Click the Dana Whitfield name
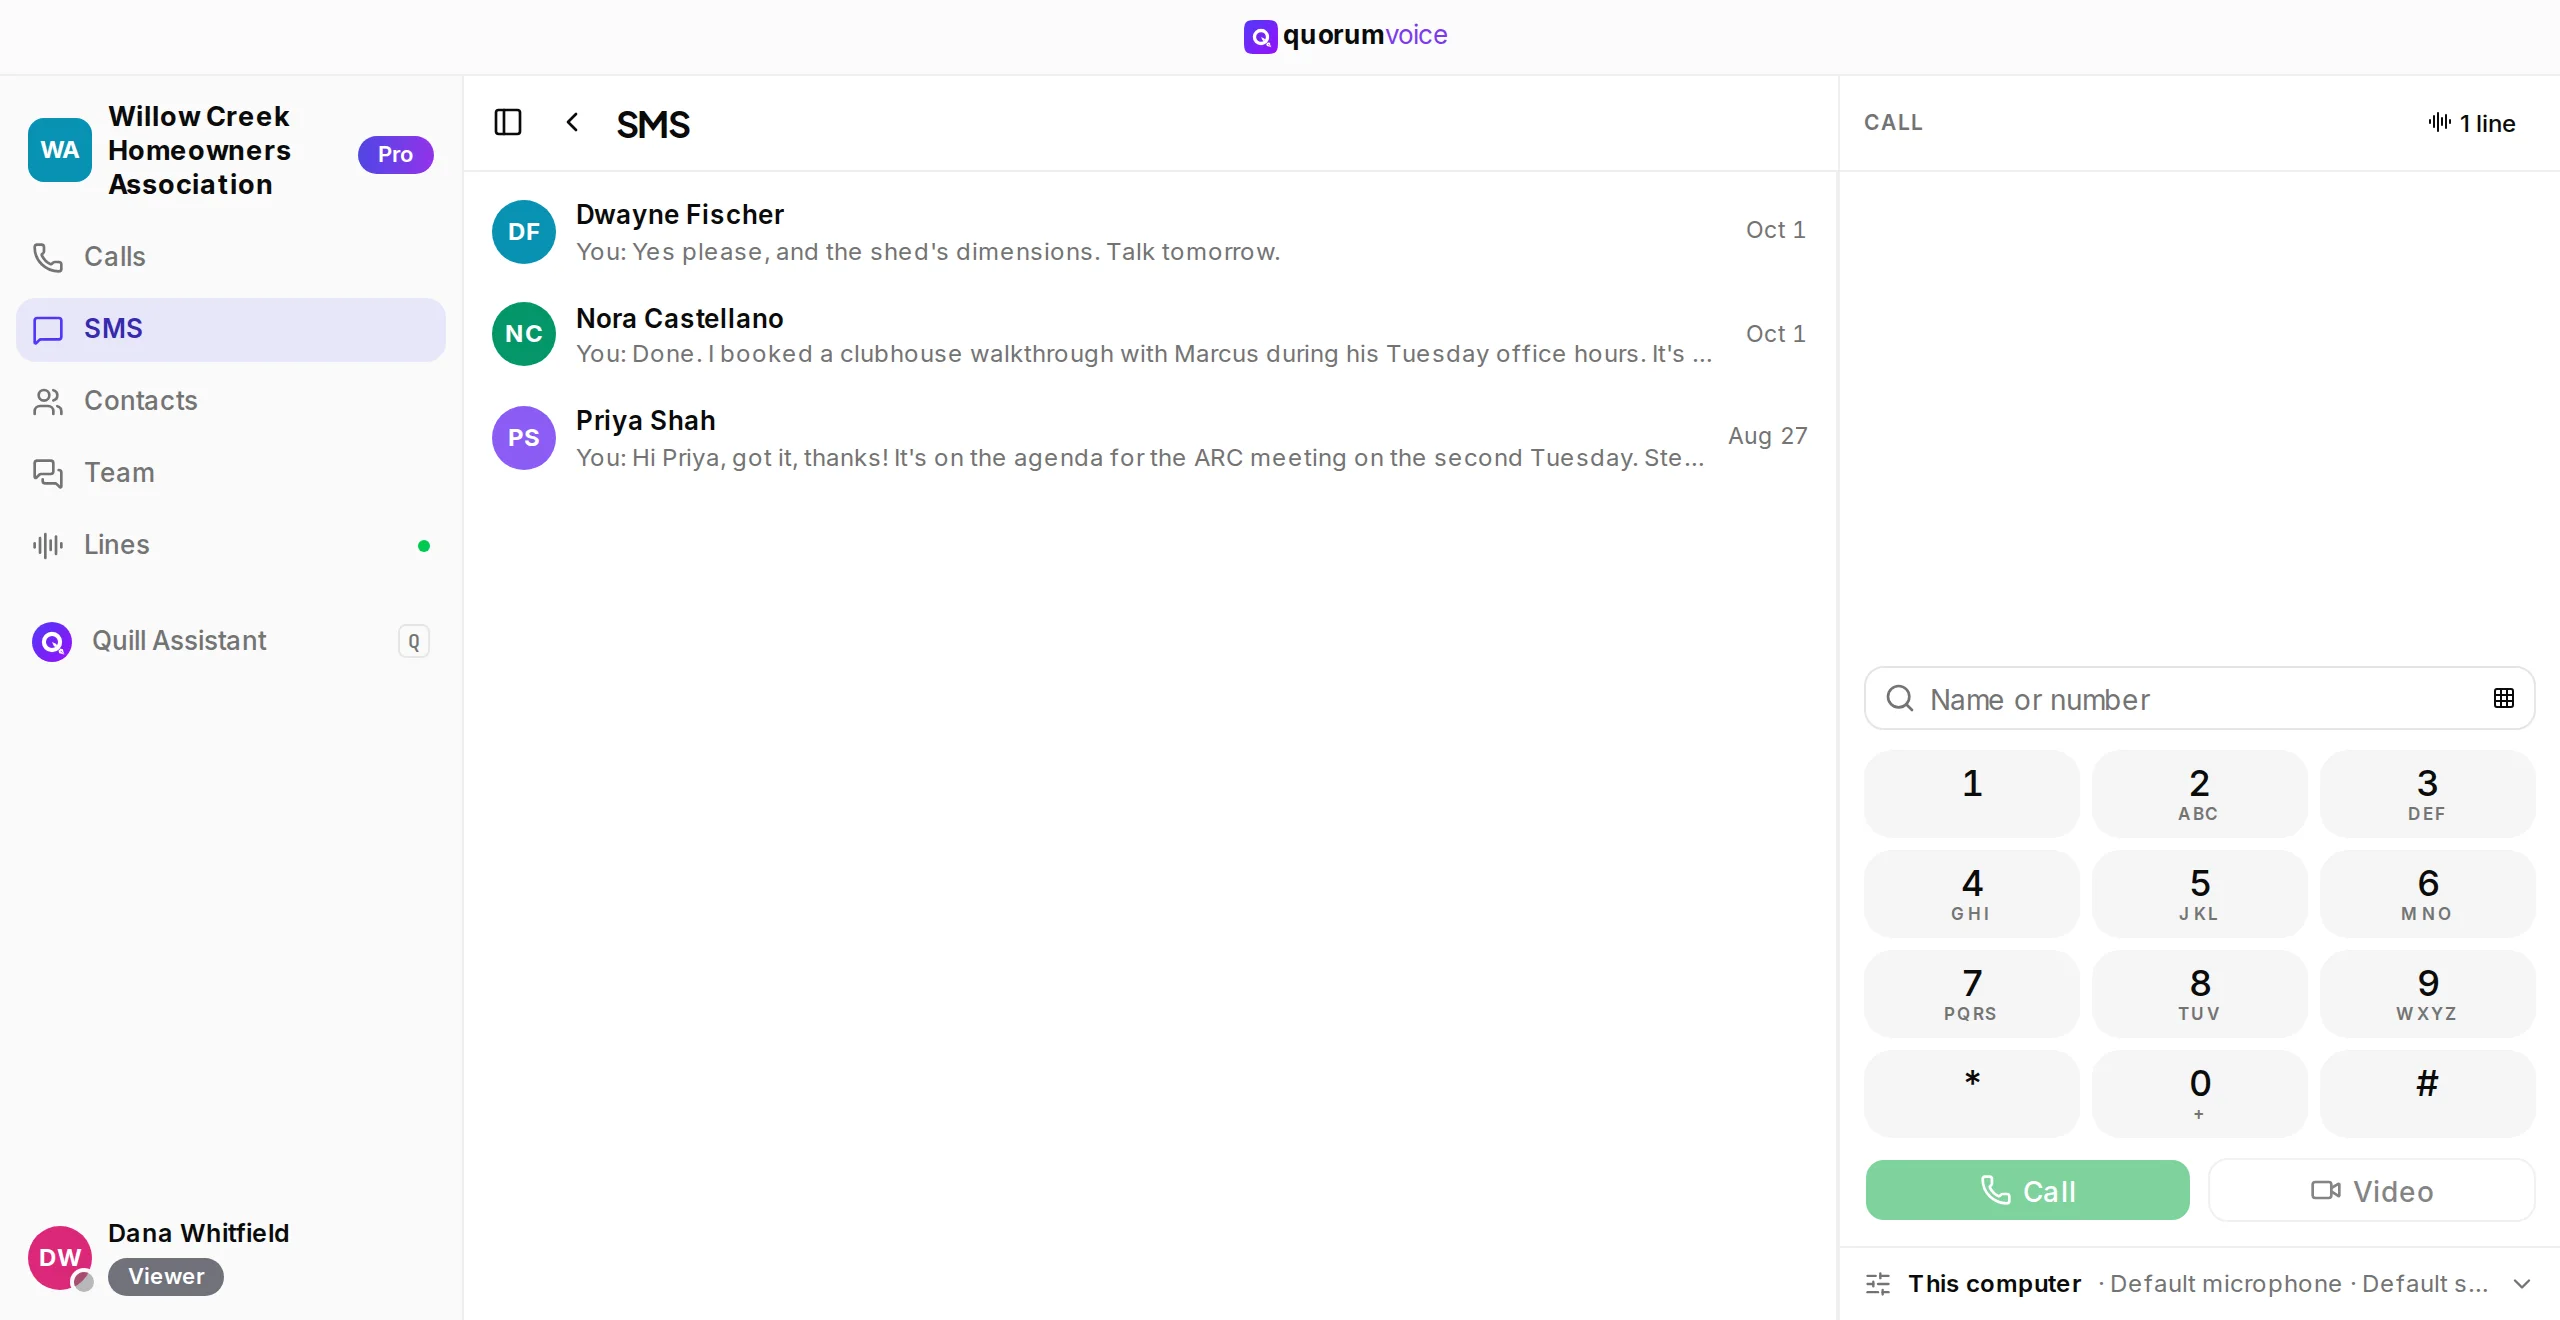This screenshot has height=1320, width=2560. pos(199,1233)
